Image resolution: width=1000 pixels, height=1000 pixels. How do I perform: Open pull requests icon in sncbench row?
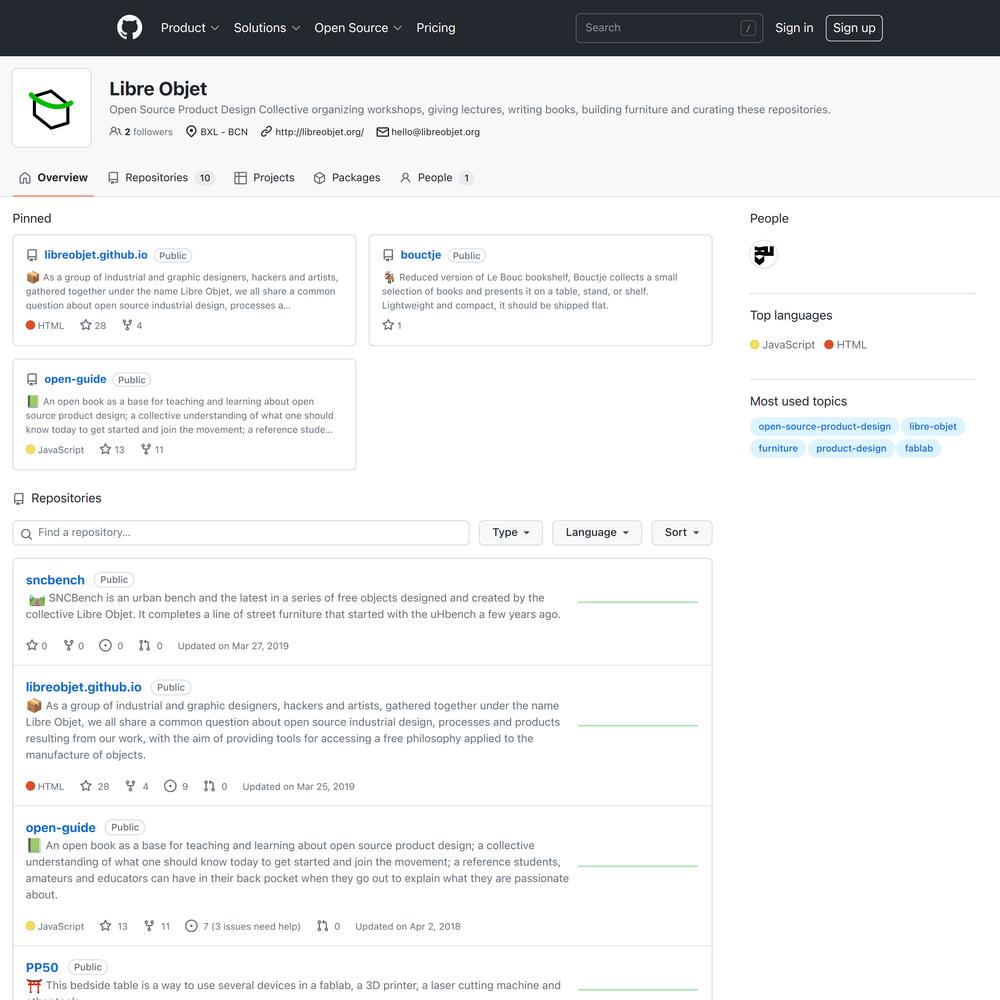pos(145,645)
